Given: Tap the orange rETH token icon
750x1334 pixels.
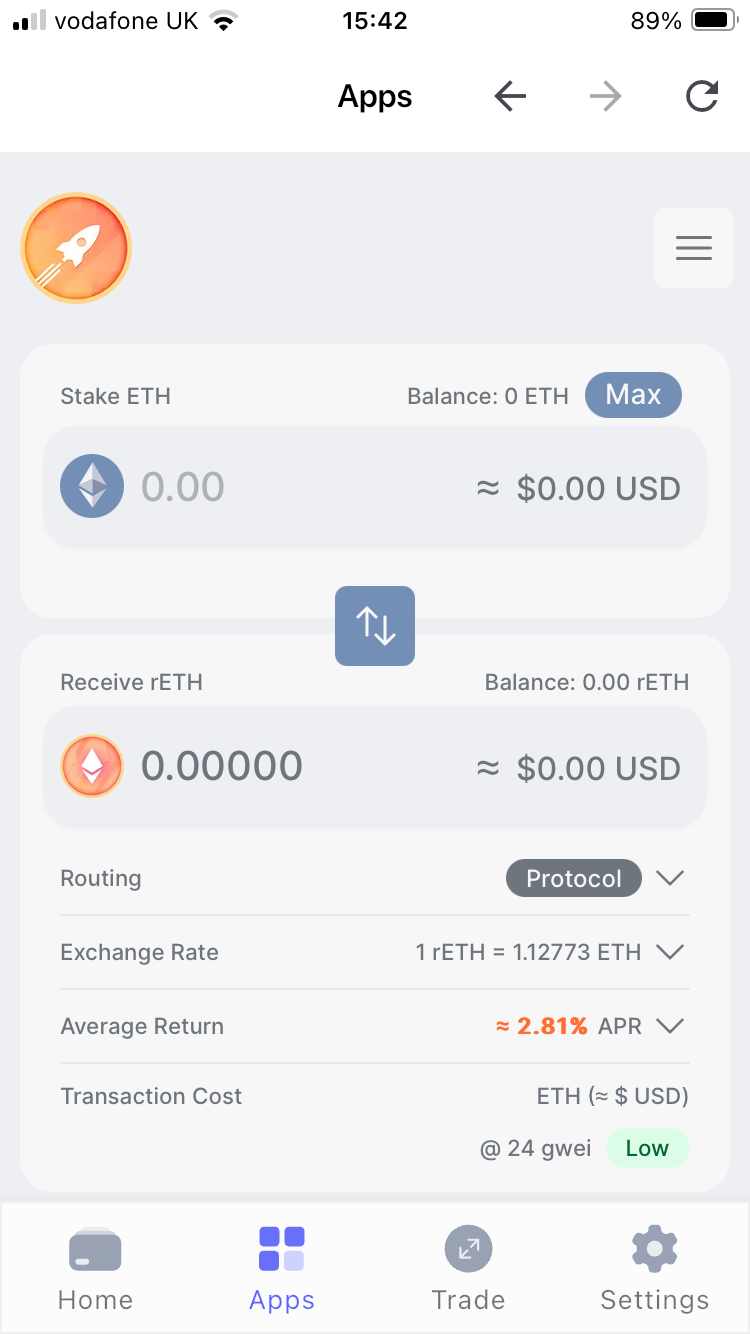Looking at the screenshot, I should (92, 767).
